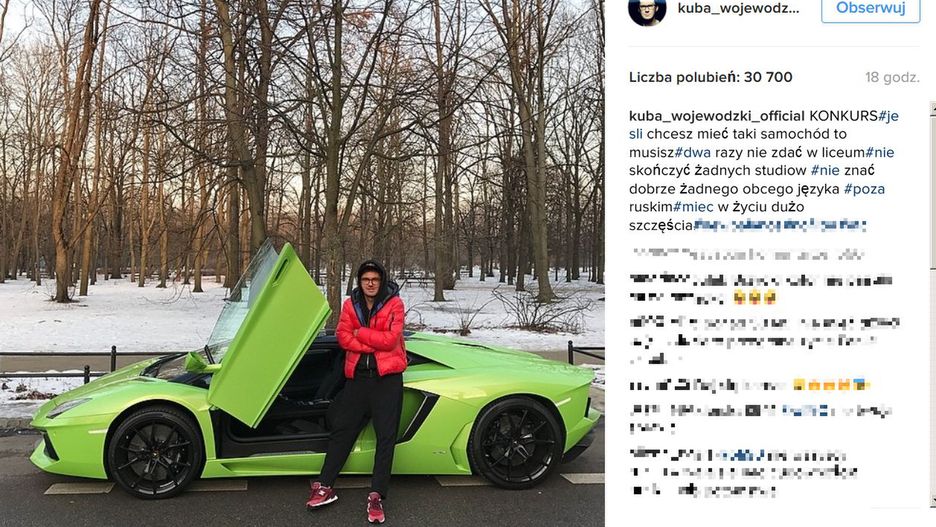Viewport: 936px width, 527px height.
Task: Open the blurred hashtag after szczęścia
Action: 780,226
